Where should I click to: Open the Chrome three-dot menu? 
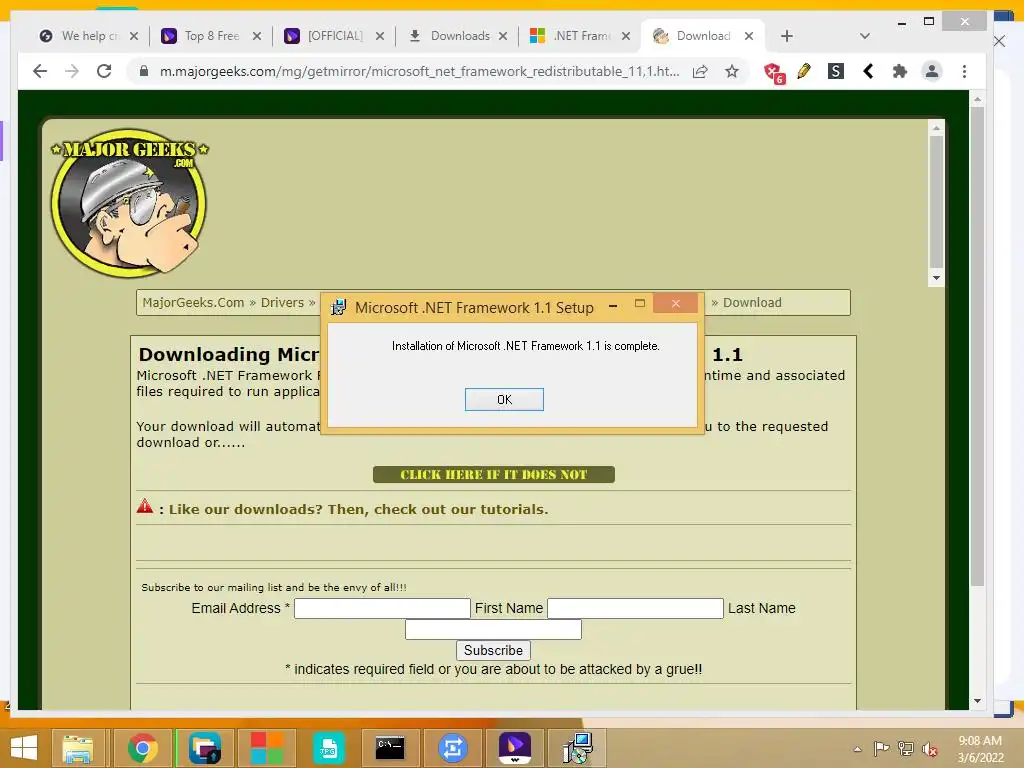coord(964,71)
